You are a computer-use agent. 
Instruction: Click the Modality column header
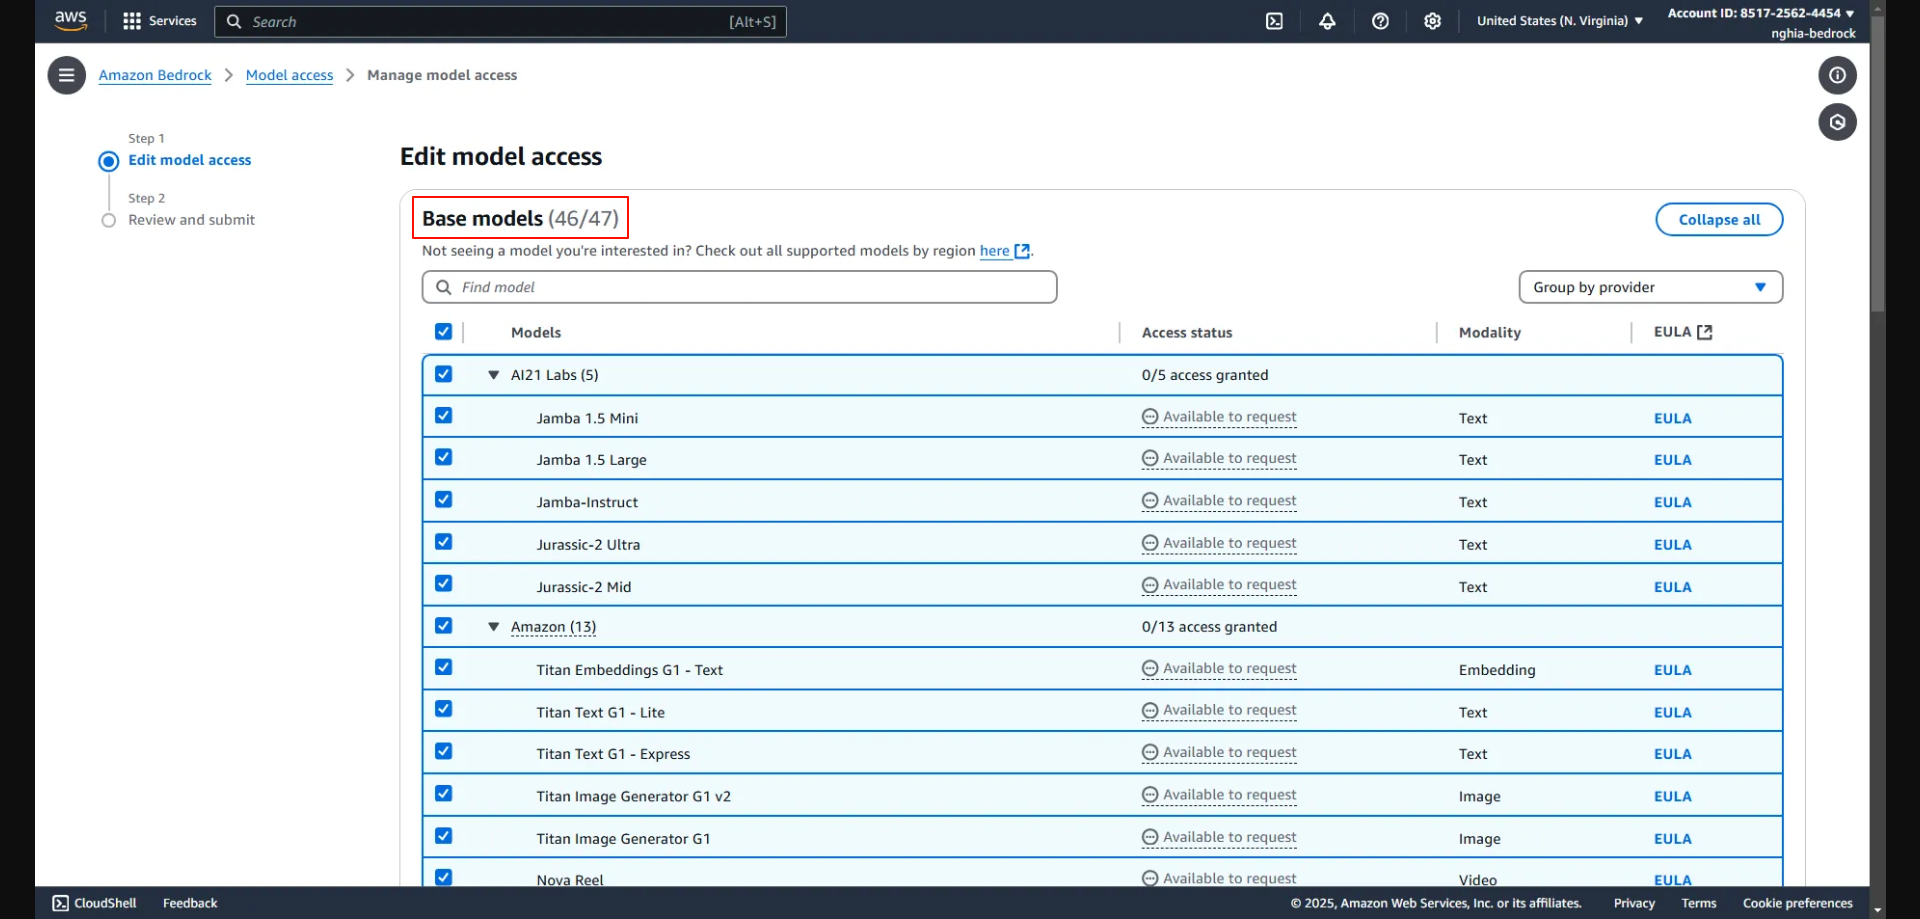point(1489,333)
